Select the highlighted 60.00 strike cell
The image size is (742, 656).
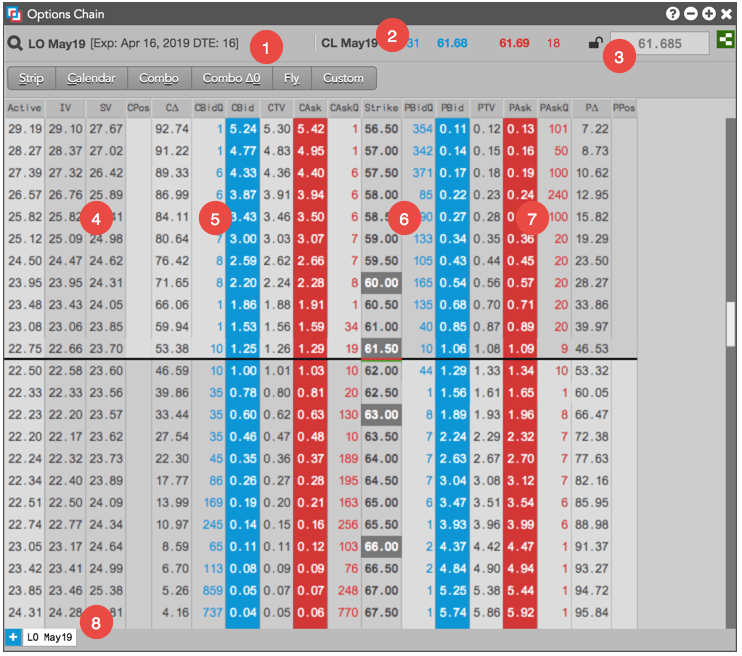(381, 283)
